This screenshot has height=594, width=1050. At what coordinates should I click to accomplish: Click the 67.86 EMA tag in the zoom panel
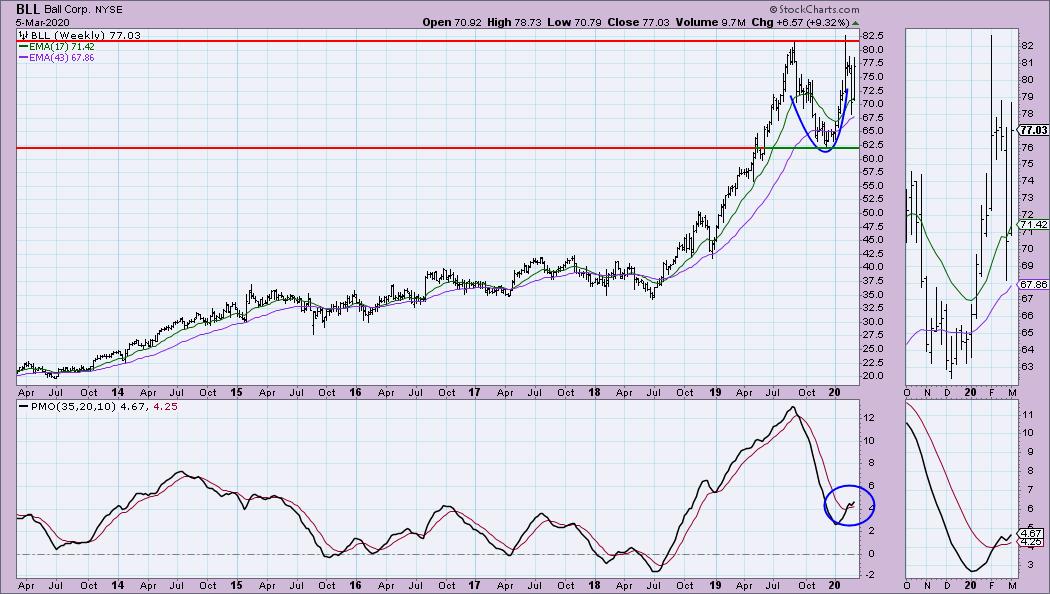(1033, 285)
